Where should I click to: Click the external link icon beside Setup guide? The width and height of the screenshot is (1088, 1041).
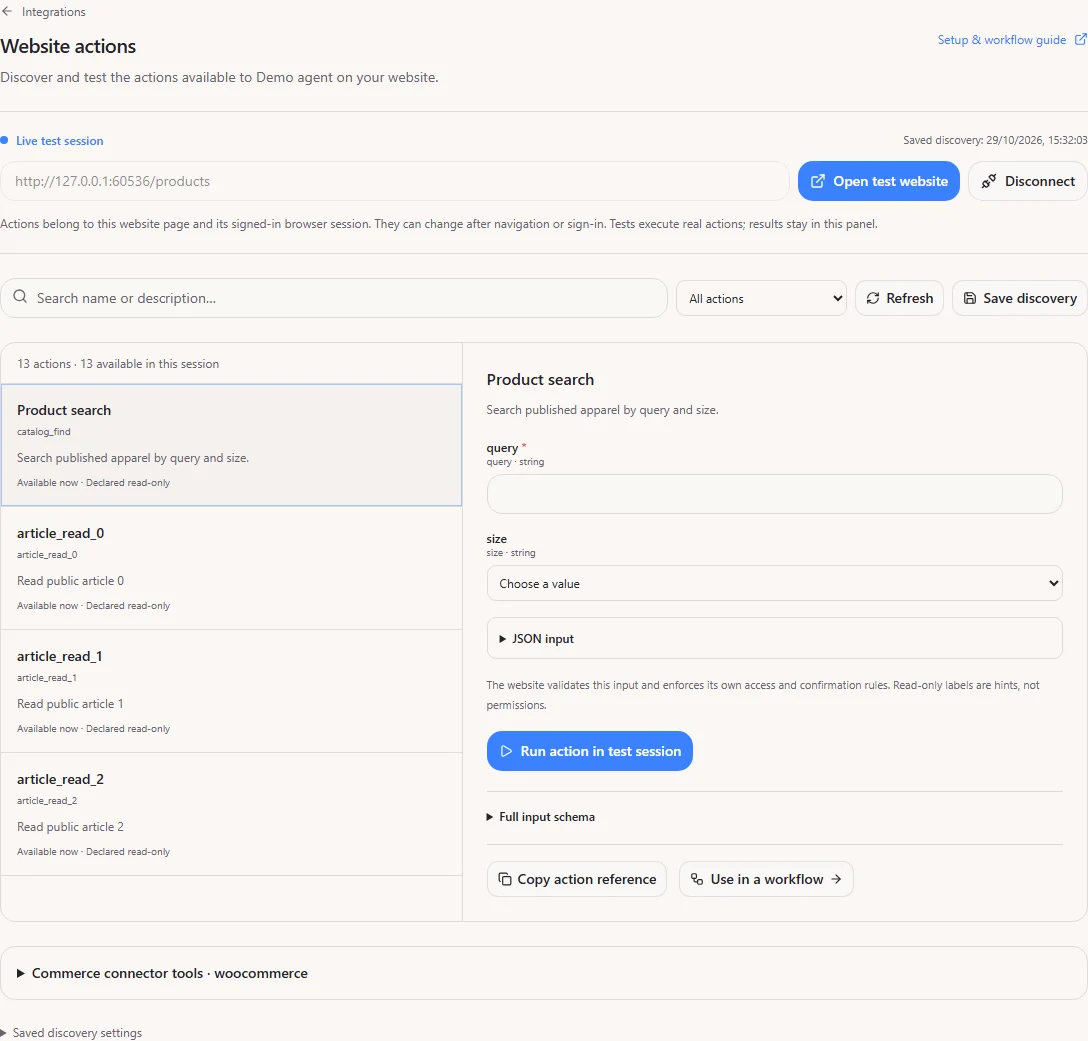(1080, 40)
